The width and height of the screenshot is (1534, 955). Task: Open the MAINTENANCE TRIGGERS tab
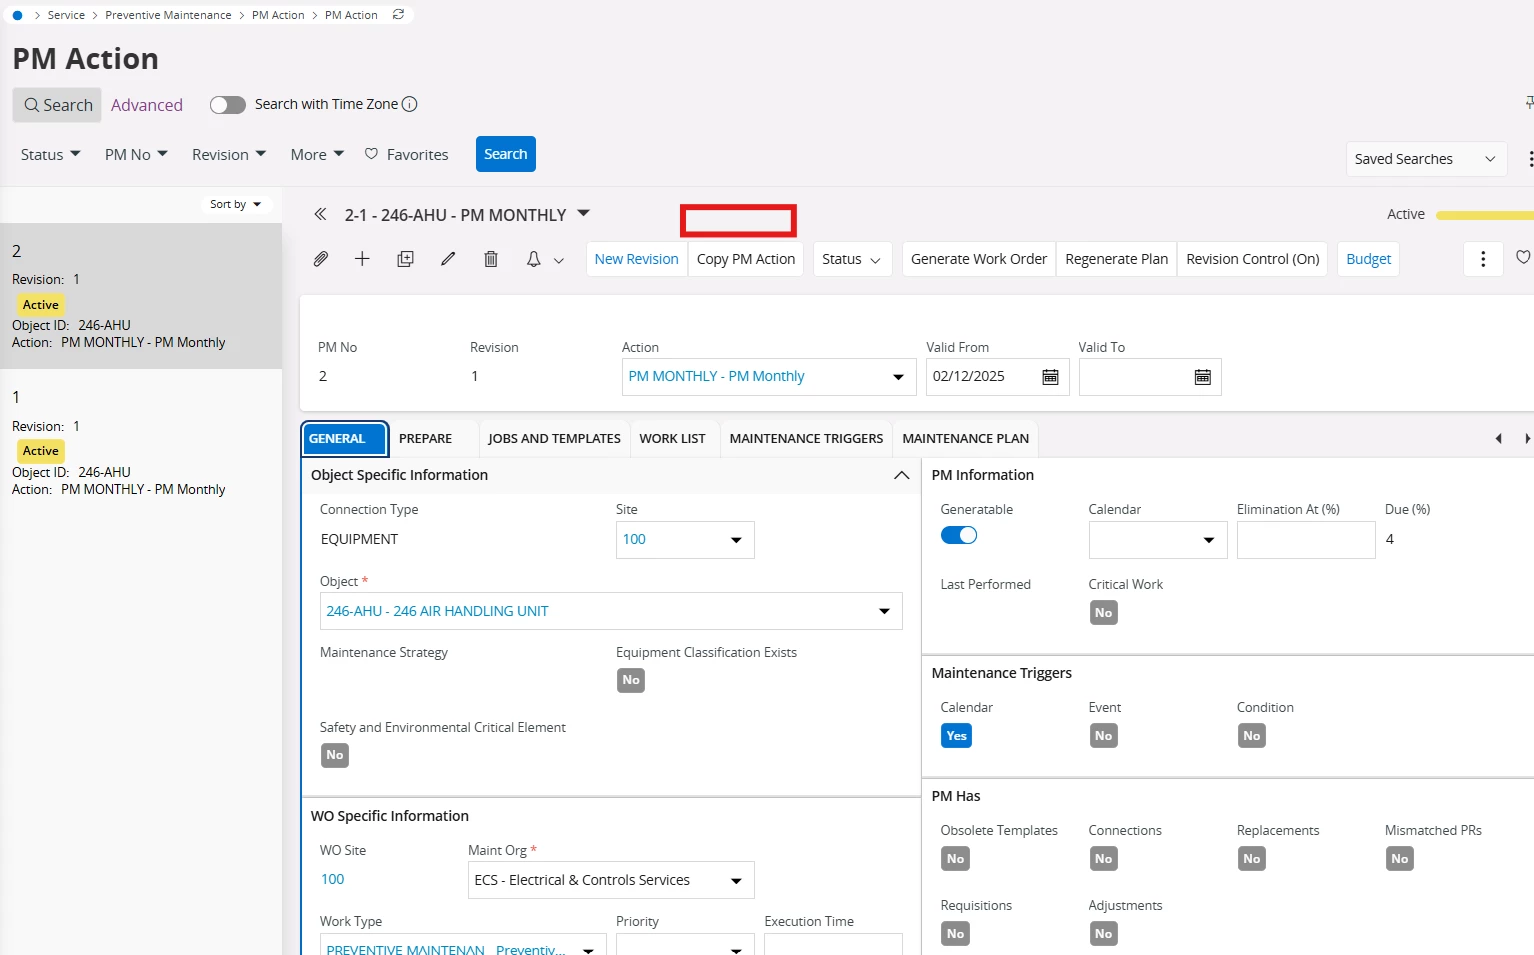click(806, 438)
